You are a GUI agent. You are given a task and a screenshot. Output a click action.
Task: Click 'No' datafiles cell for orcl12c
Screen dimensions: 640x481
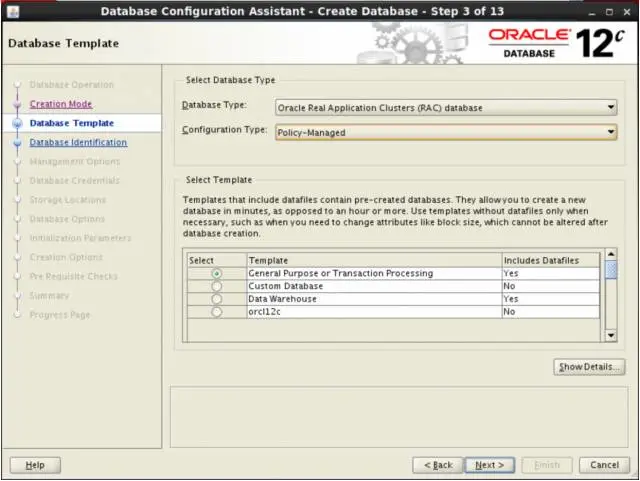pos(551,312)
